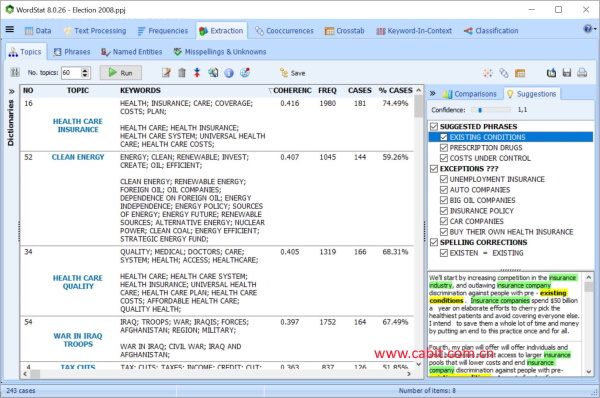Collapse the right comparisons panel chevron
This screenshot has width=600, height=398.
pyautogui.click(x=432, y=93)
